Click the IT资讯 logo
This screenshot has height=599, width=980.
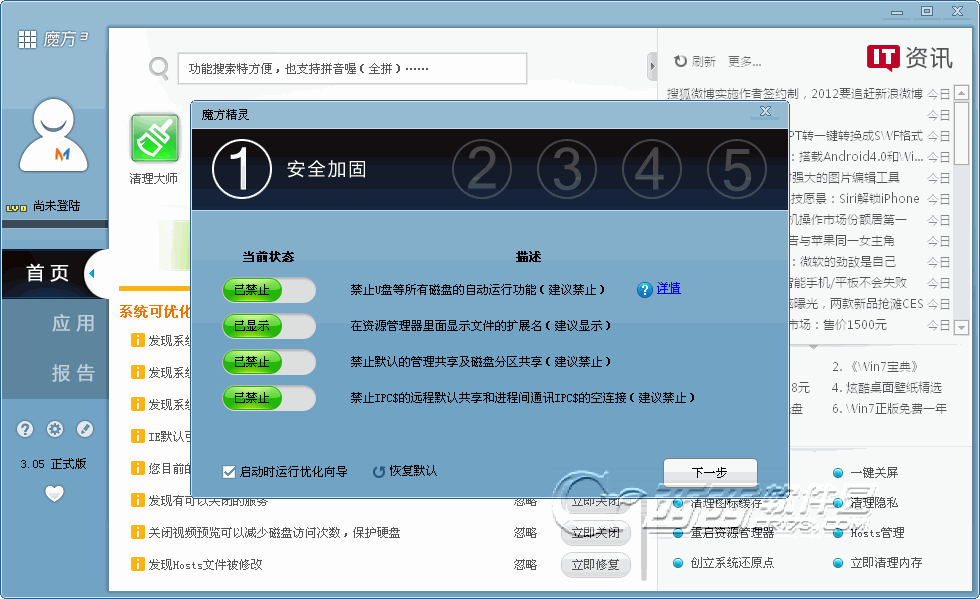(909, 58)
